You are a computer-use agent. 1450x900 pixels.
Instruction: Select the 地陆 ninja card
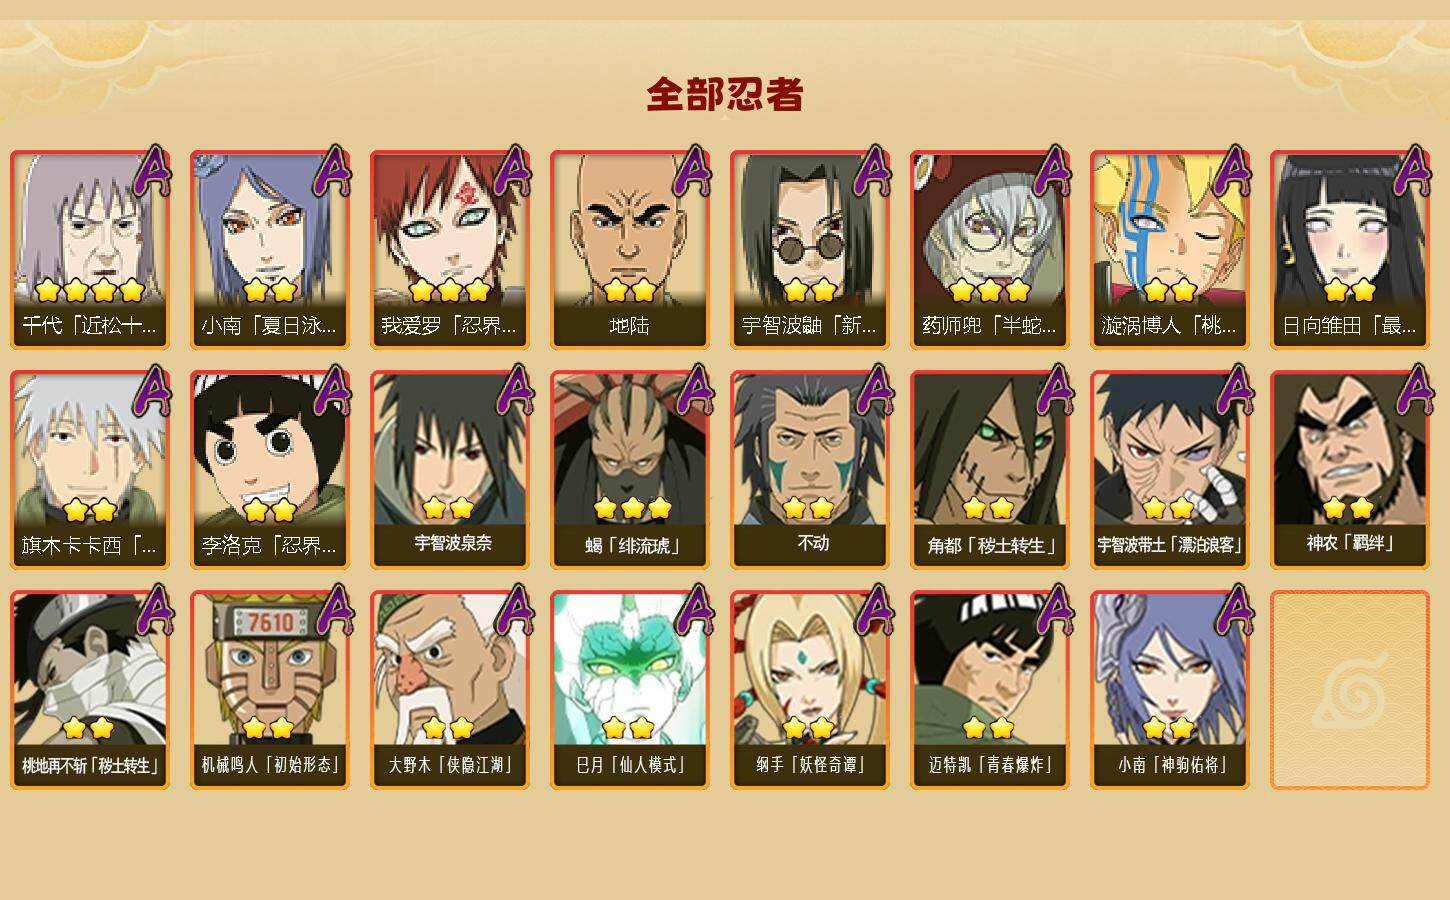(x=629, y=250)
